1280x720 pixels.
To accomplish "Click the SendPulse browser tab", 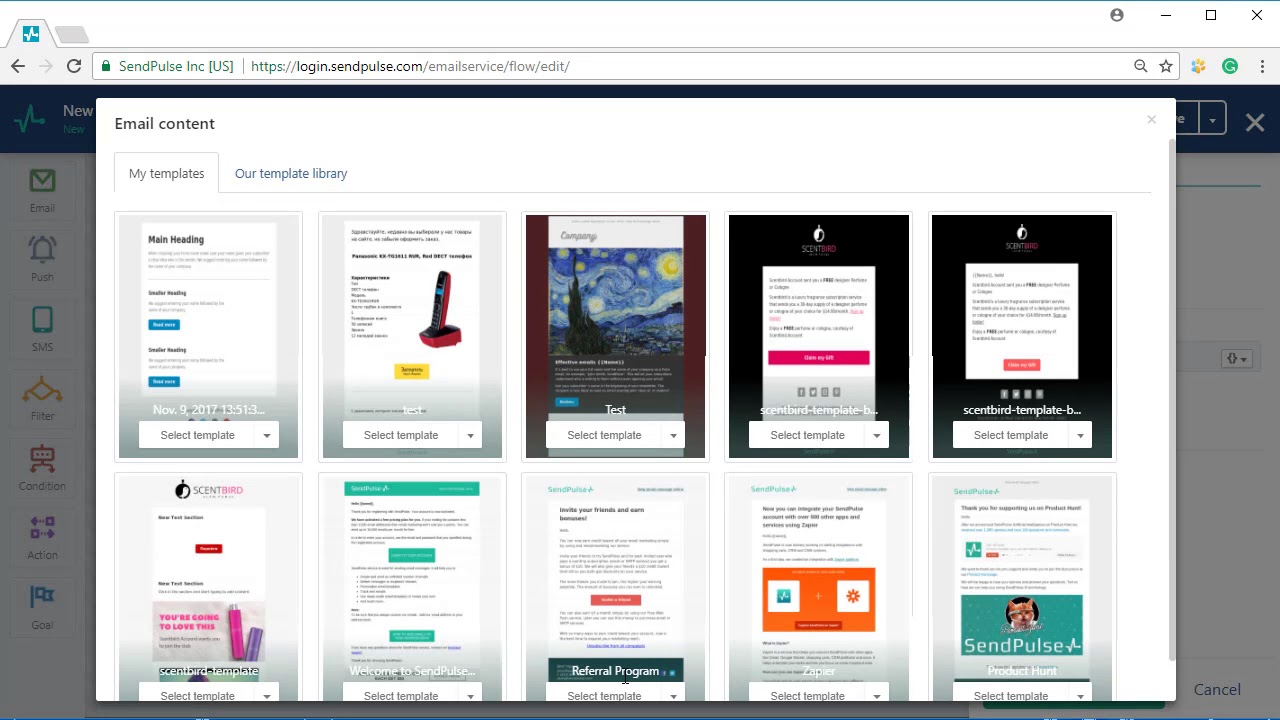I will click(x=31, y=34).
